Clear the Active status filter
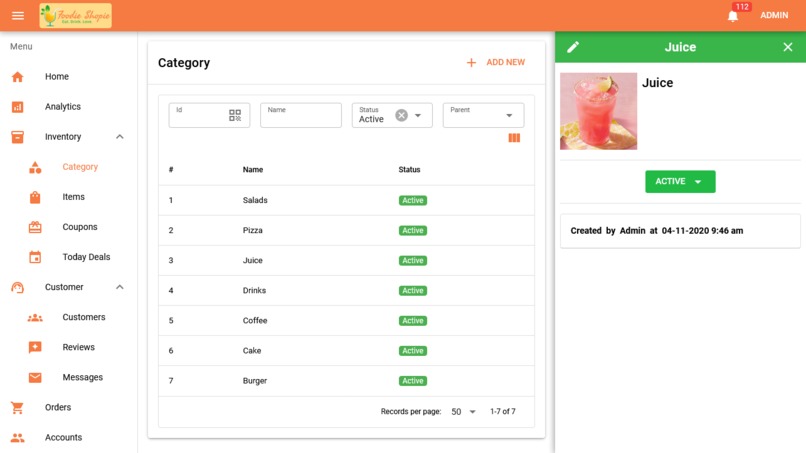The image size is (806, 453). [401, 115]
